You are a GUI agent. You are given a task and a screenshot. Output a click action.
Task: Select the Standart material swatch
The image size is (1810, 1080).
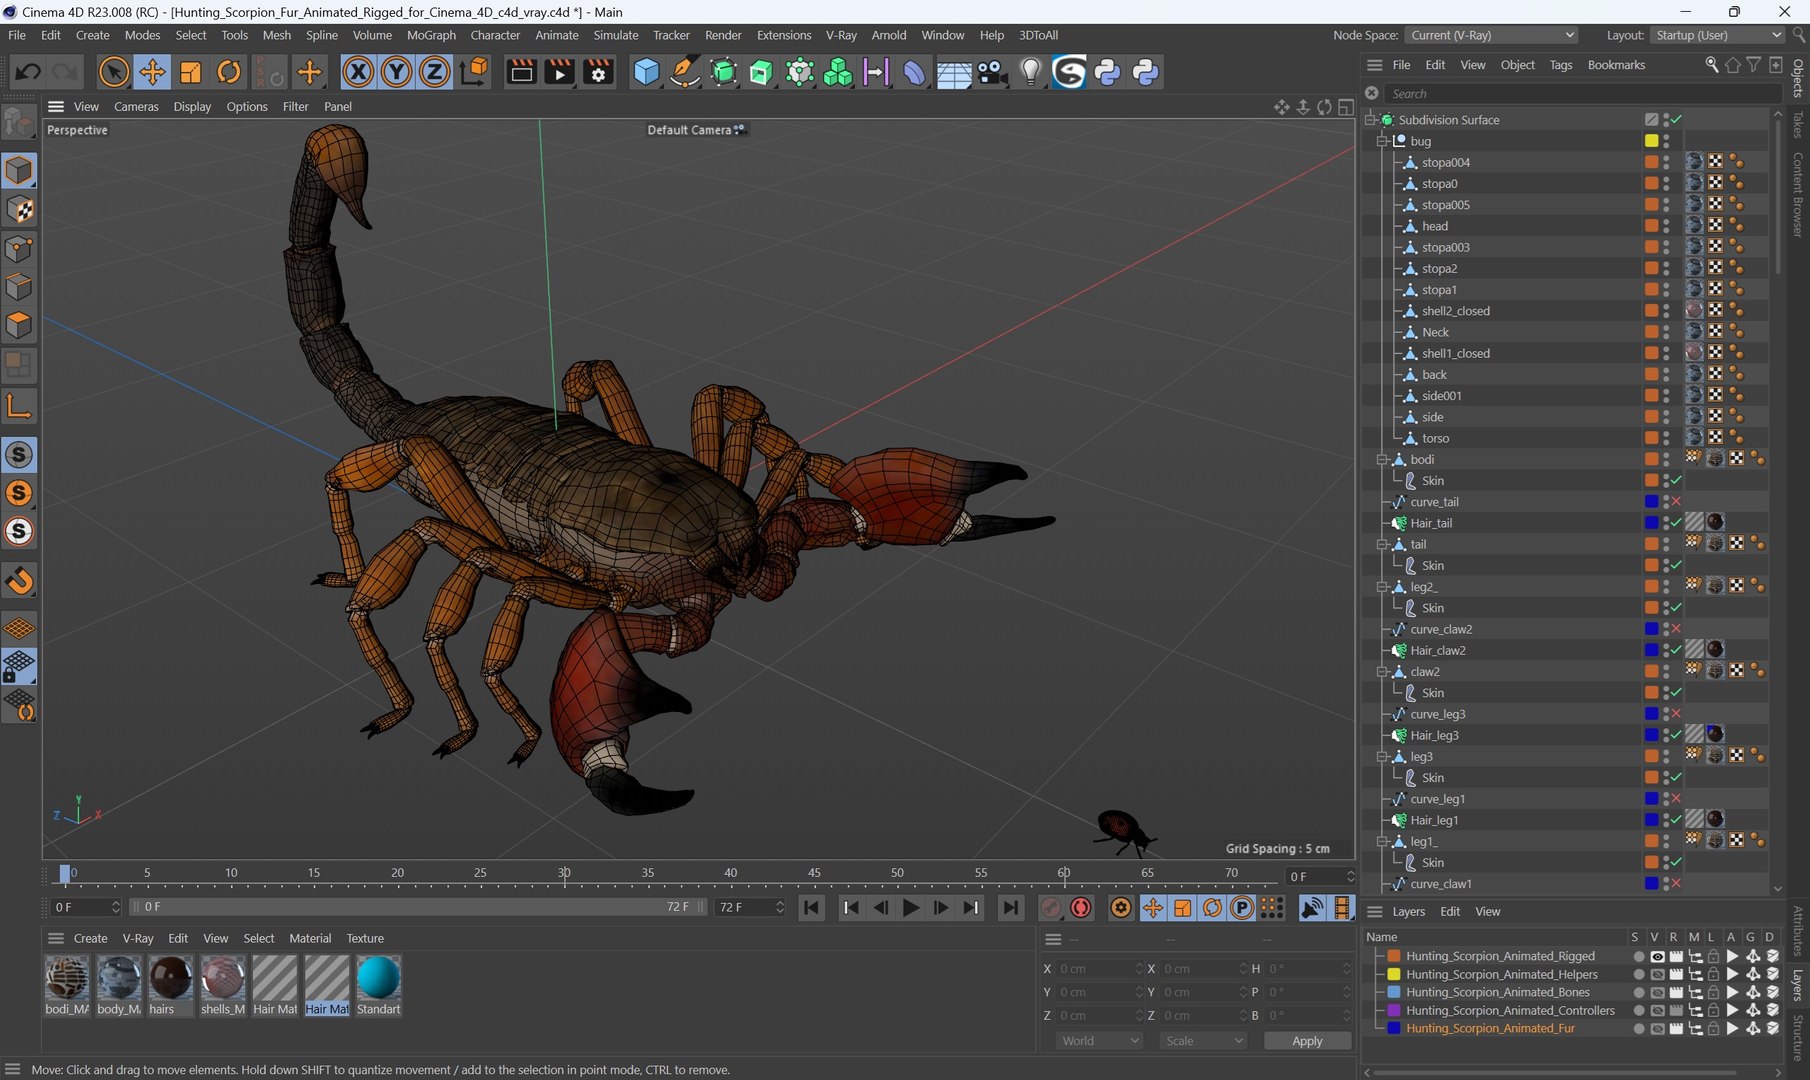(x=378, y=978)
